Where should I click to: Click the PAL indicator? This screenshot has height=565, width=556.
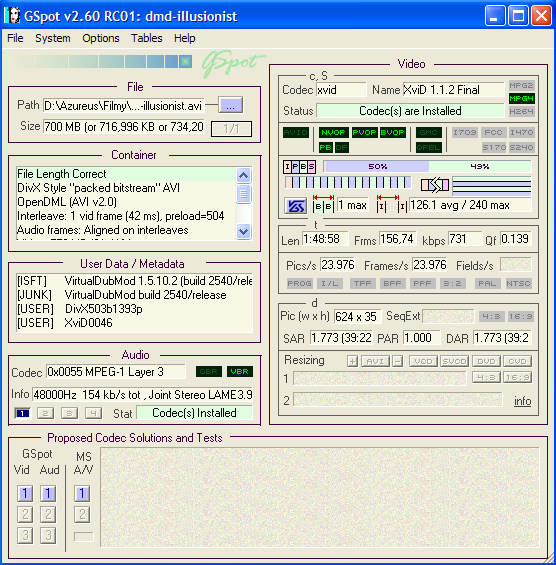(x=487, y=284)
